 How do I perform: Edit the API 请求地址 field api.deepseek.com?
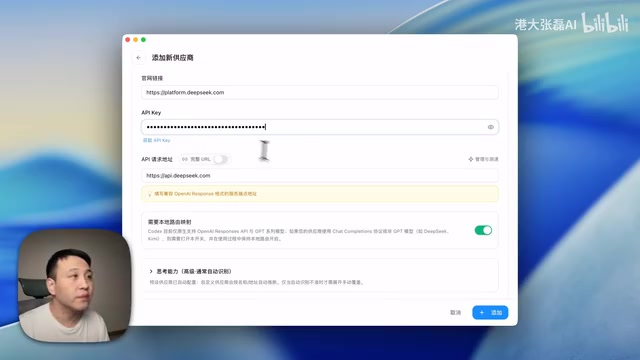320,176
